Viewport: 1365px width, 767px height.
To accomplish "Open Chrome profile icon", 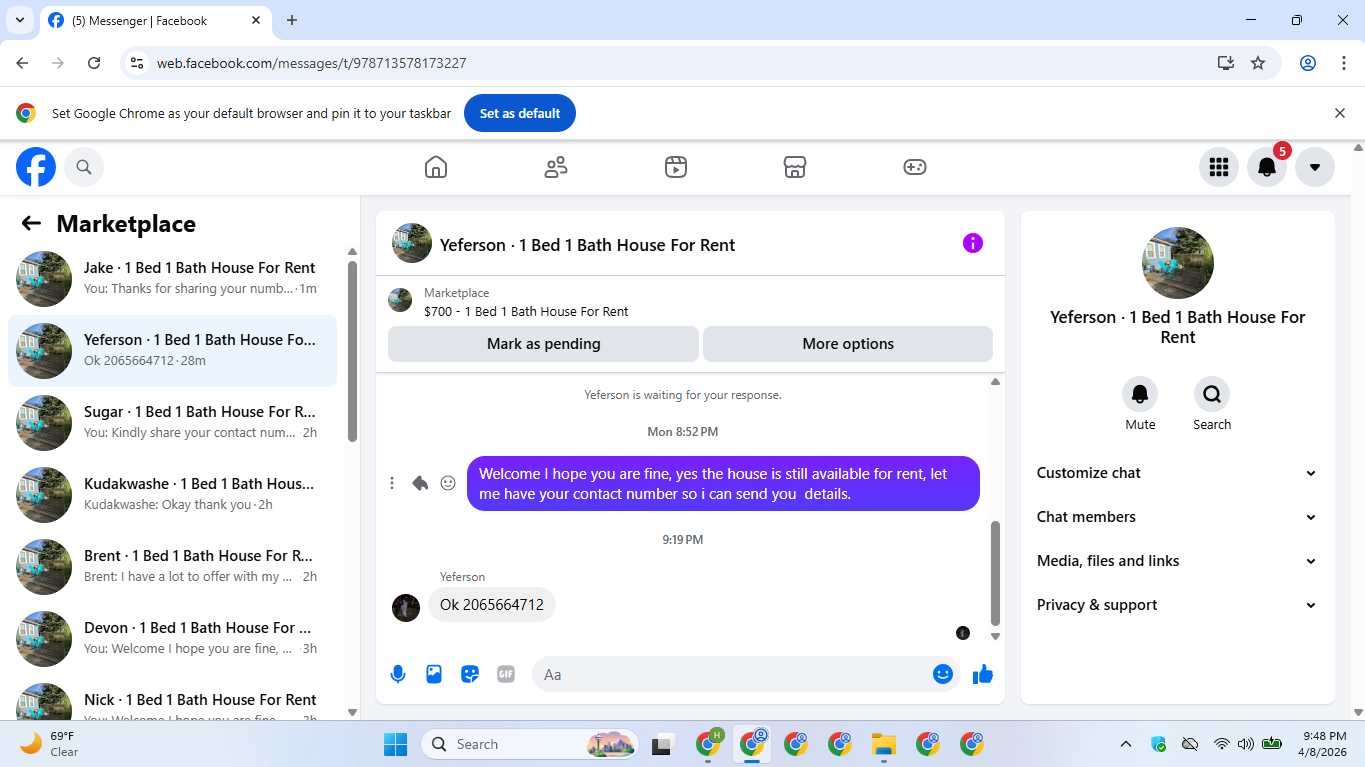I will coord(1308,63).
